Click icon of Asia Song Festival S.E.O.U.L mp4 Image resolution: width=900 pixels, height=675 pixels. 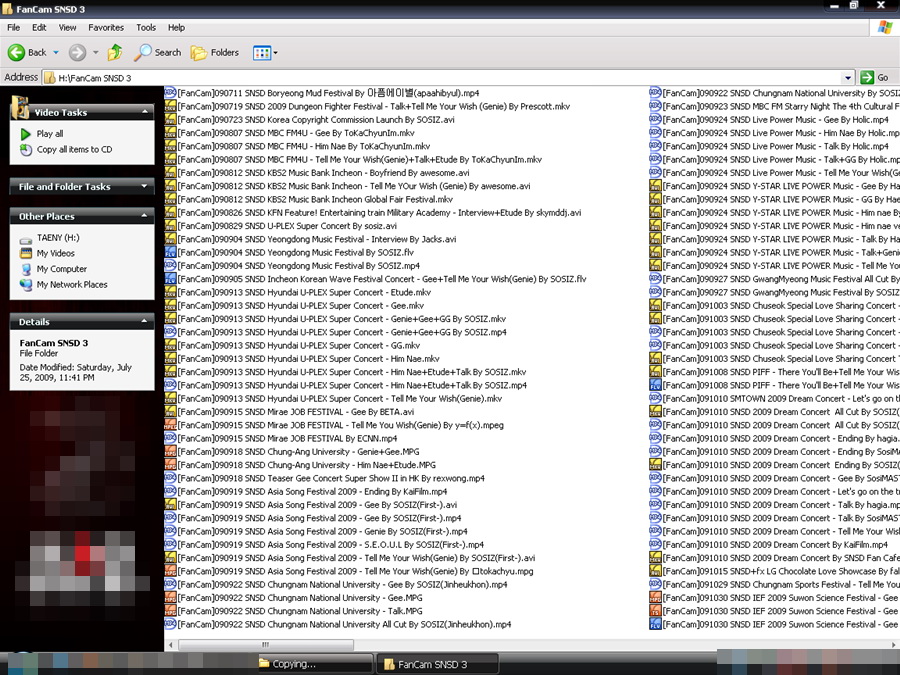click(170, 544)
